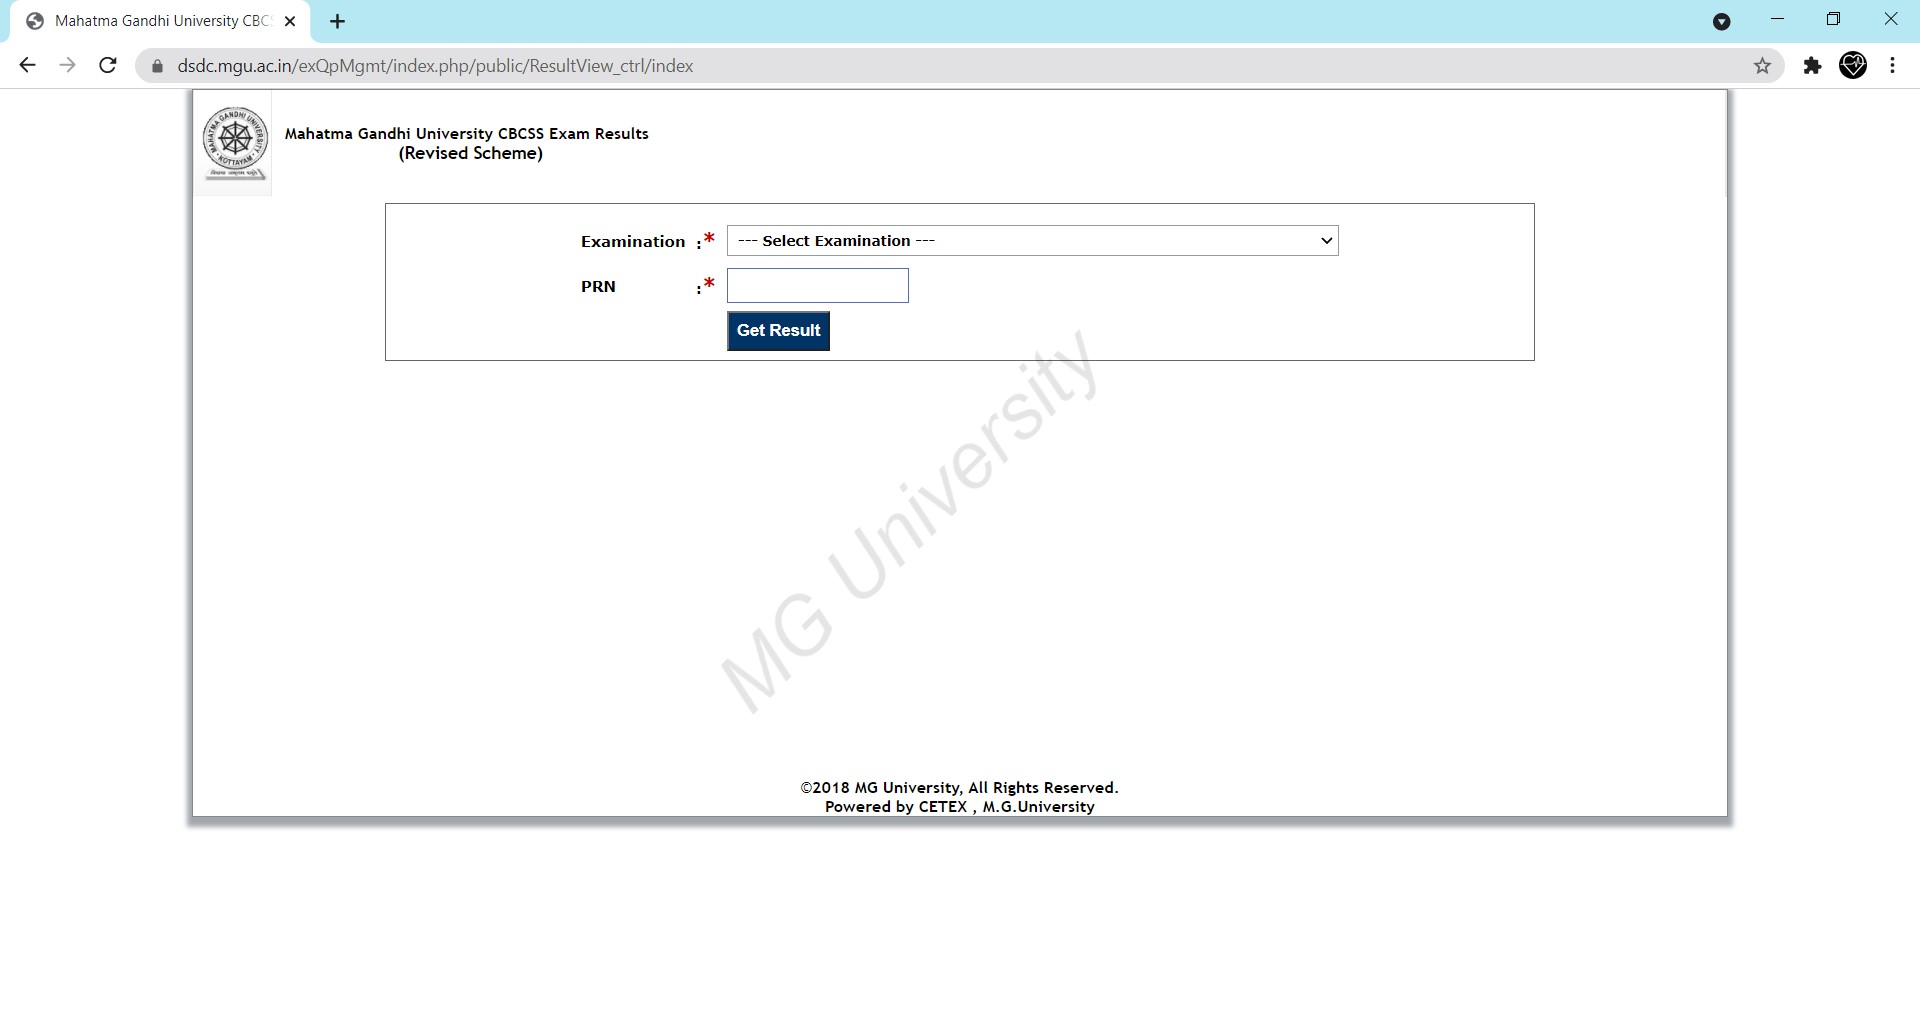This screenshot has height=1030, width=1920.
Task: Click the address bar URL
Action: point(435,66)
